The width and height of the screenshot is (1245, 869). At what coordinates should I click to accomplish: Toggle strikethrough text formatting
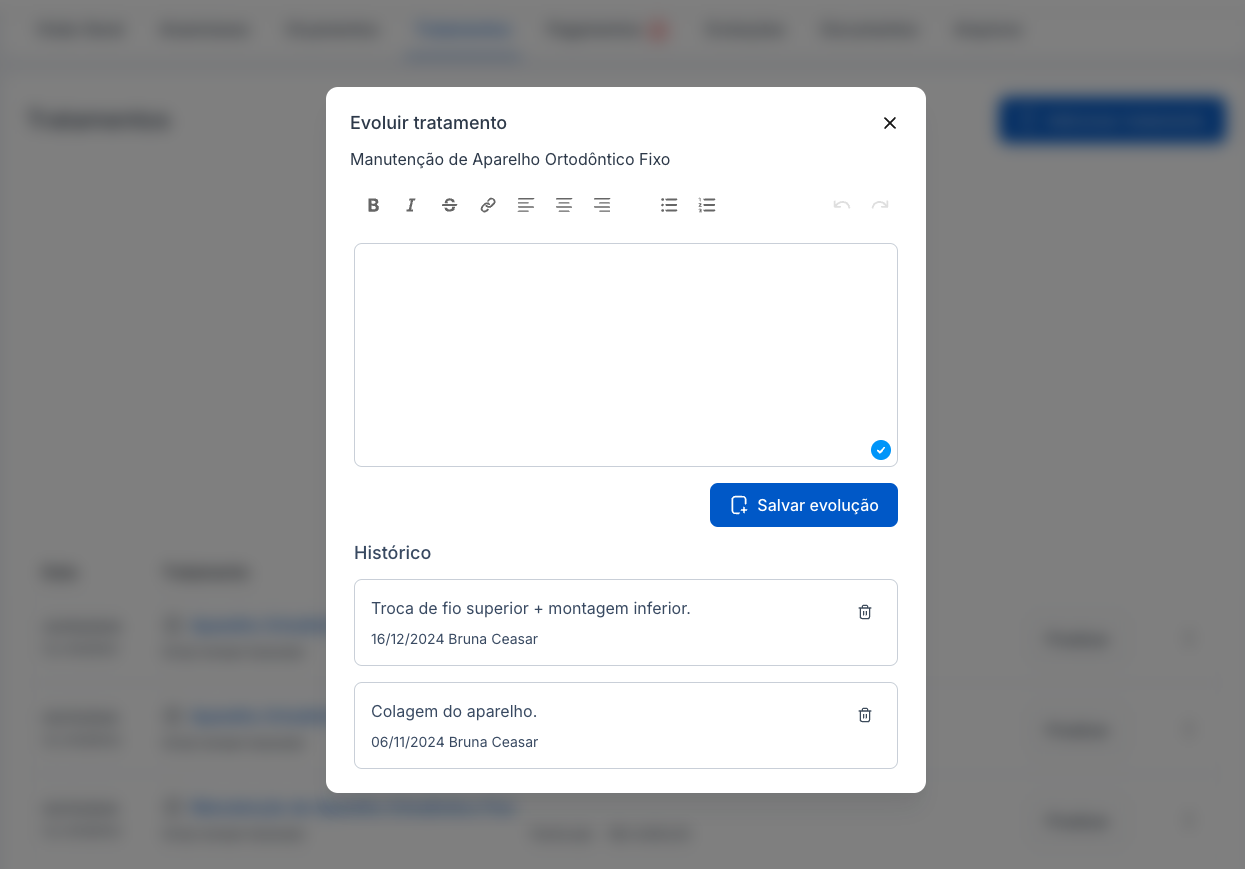(450, 205)
